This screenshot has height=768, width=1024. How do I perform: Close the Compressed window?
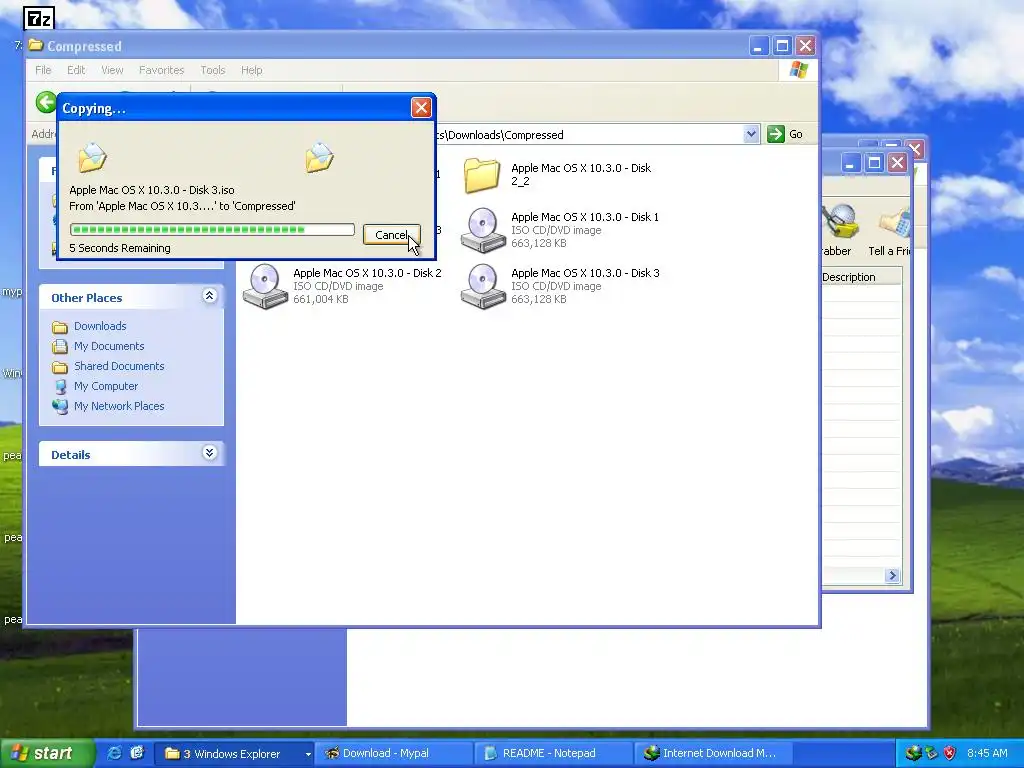805,46
